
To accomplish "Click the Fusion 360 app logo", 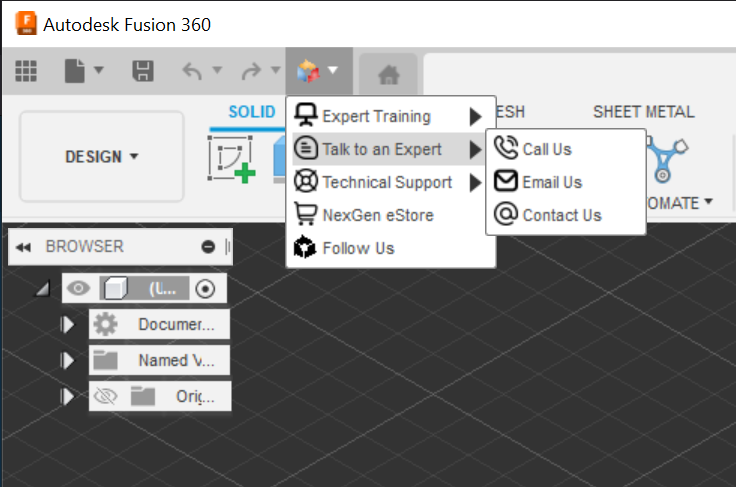I will [x=26, y=24].
